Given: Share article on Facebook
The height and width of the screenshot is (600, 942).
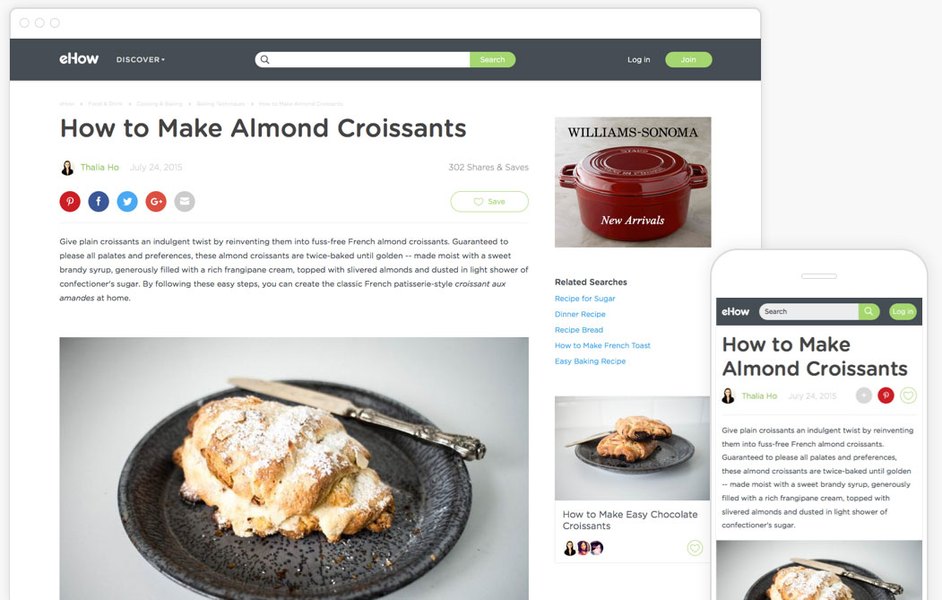Looking at the screenshot, I should pos(99,201).
